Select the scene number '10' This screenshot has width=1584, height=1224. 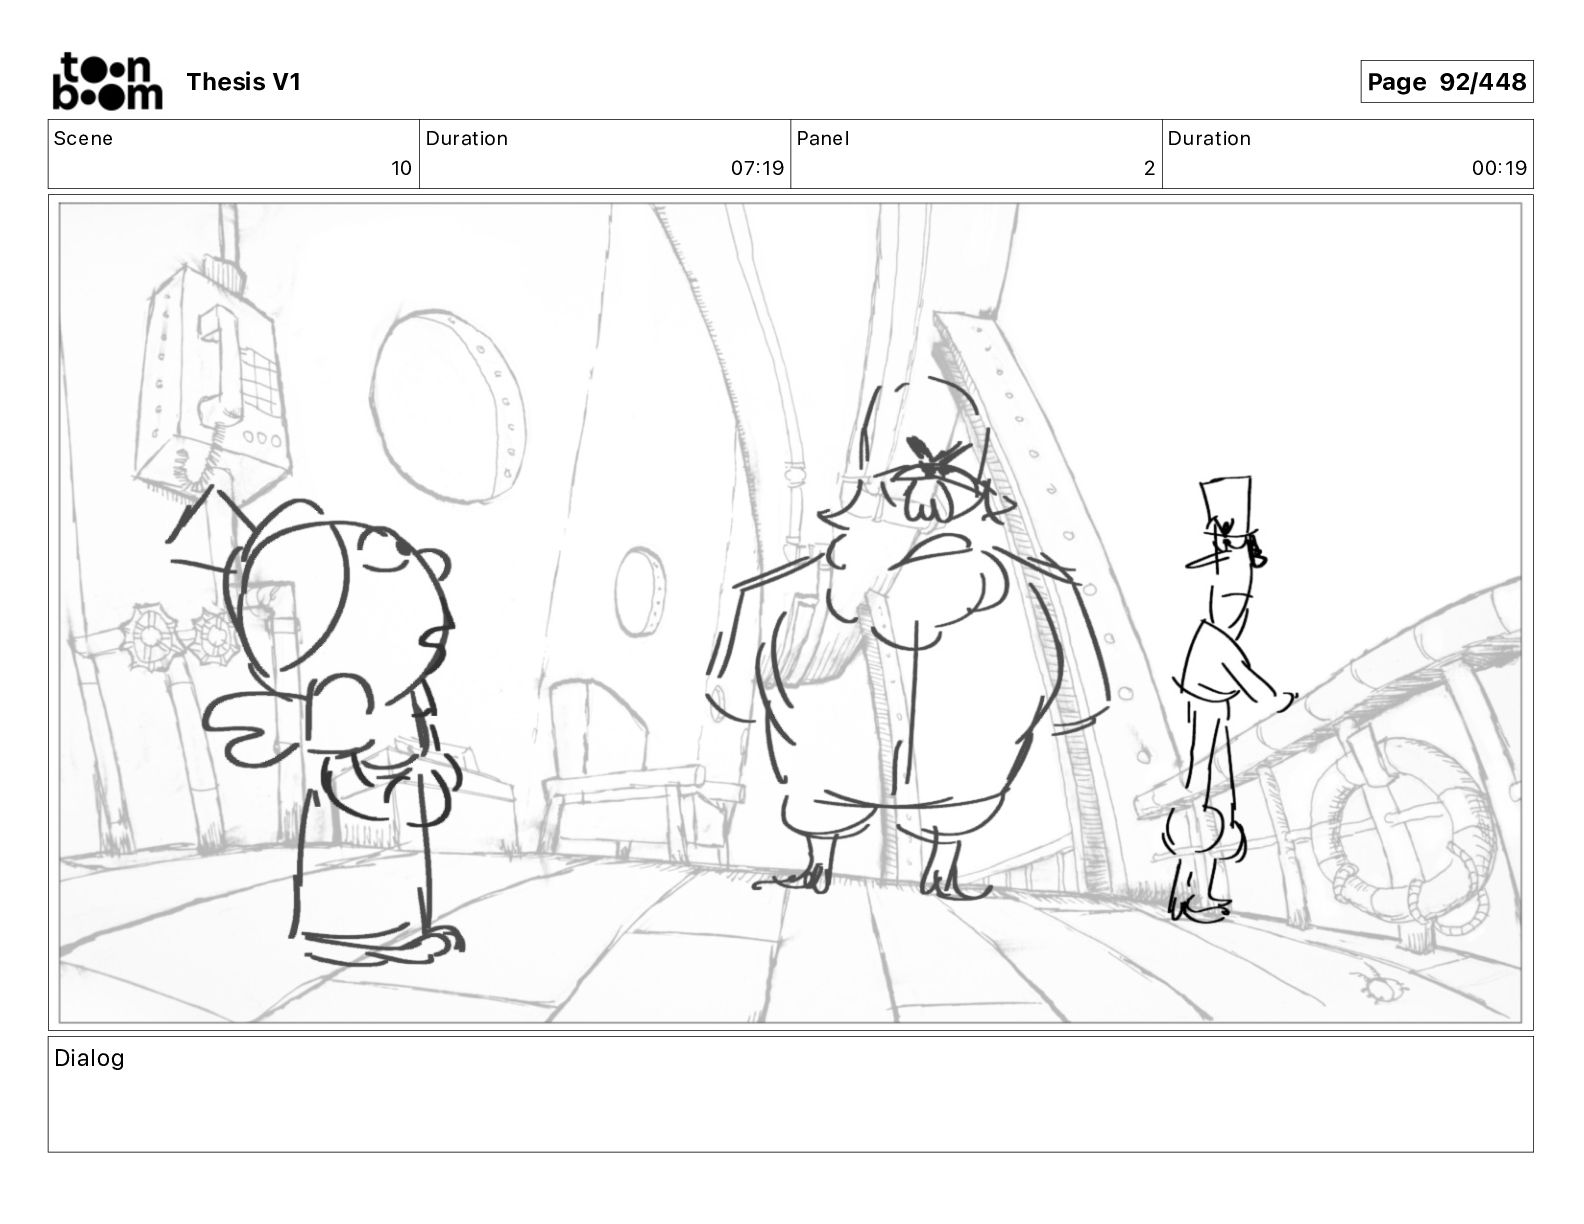(x=401, y=168)
